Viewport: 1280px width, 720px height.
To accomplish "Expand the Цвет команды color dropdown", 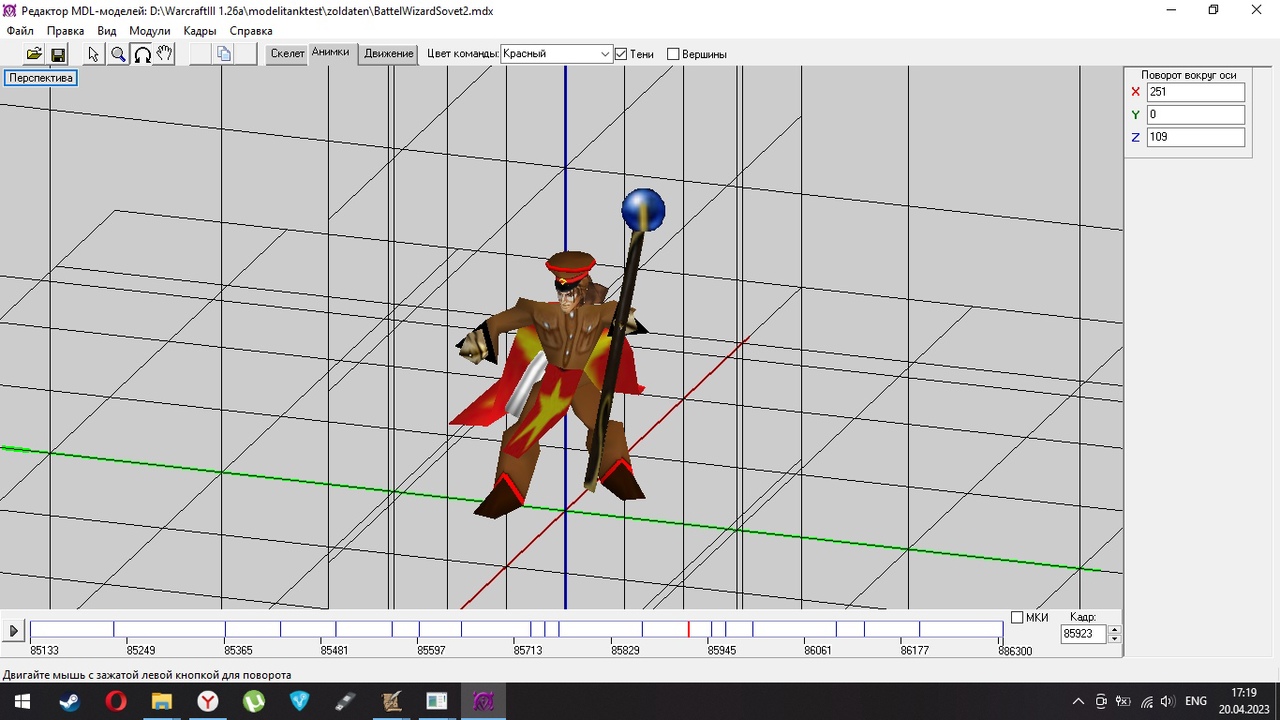I will 605,54.
